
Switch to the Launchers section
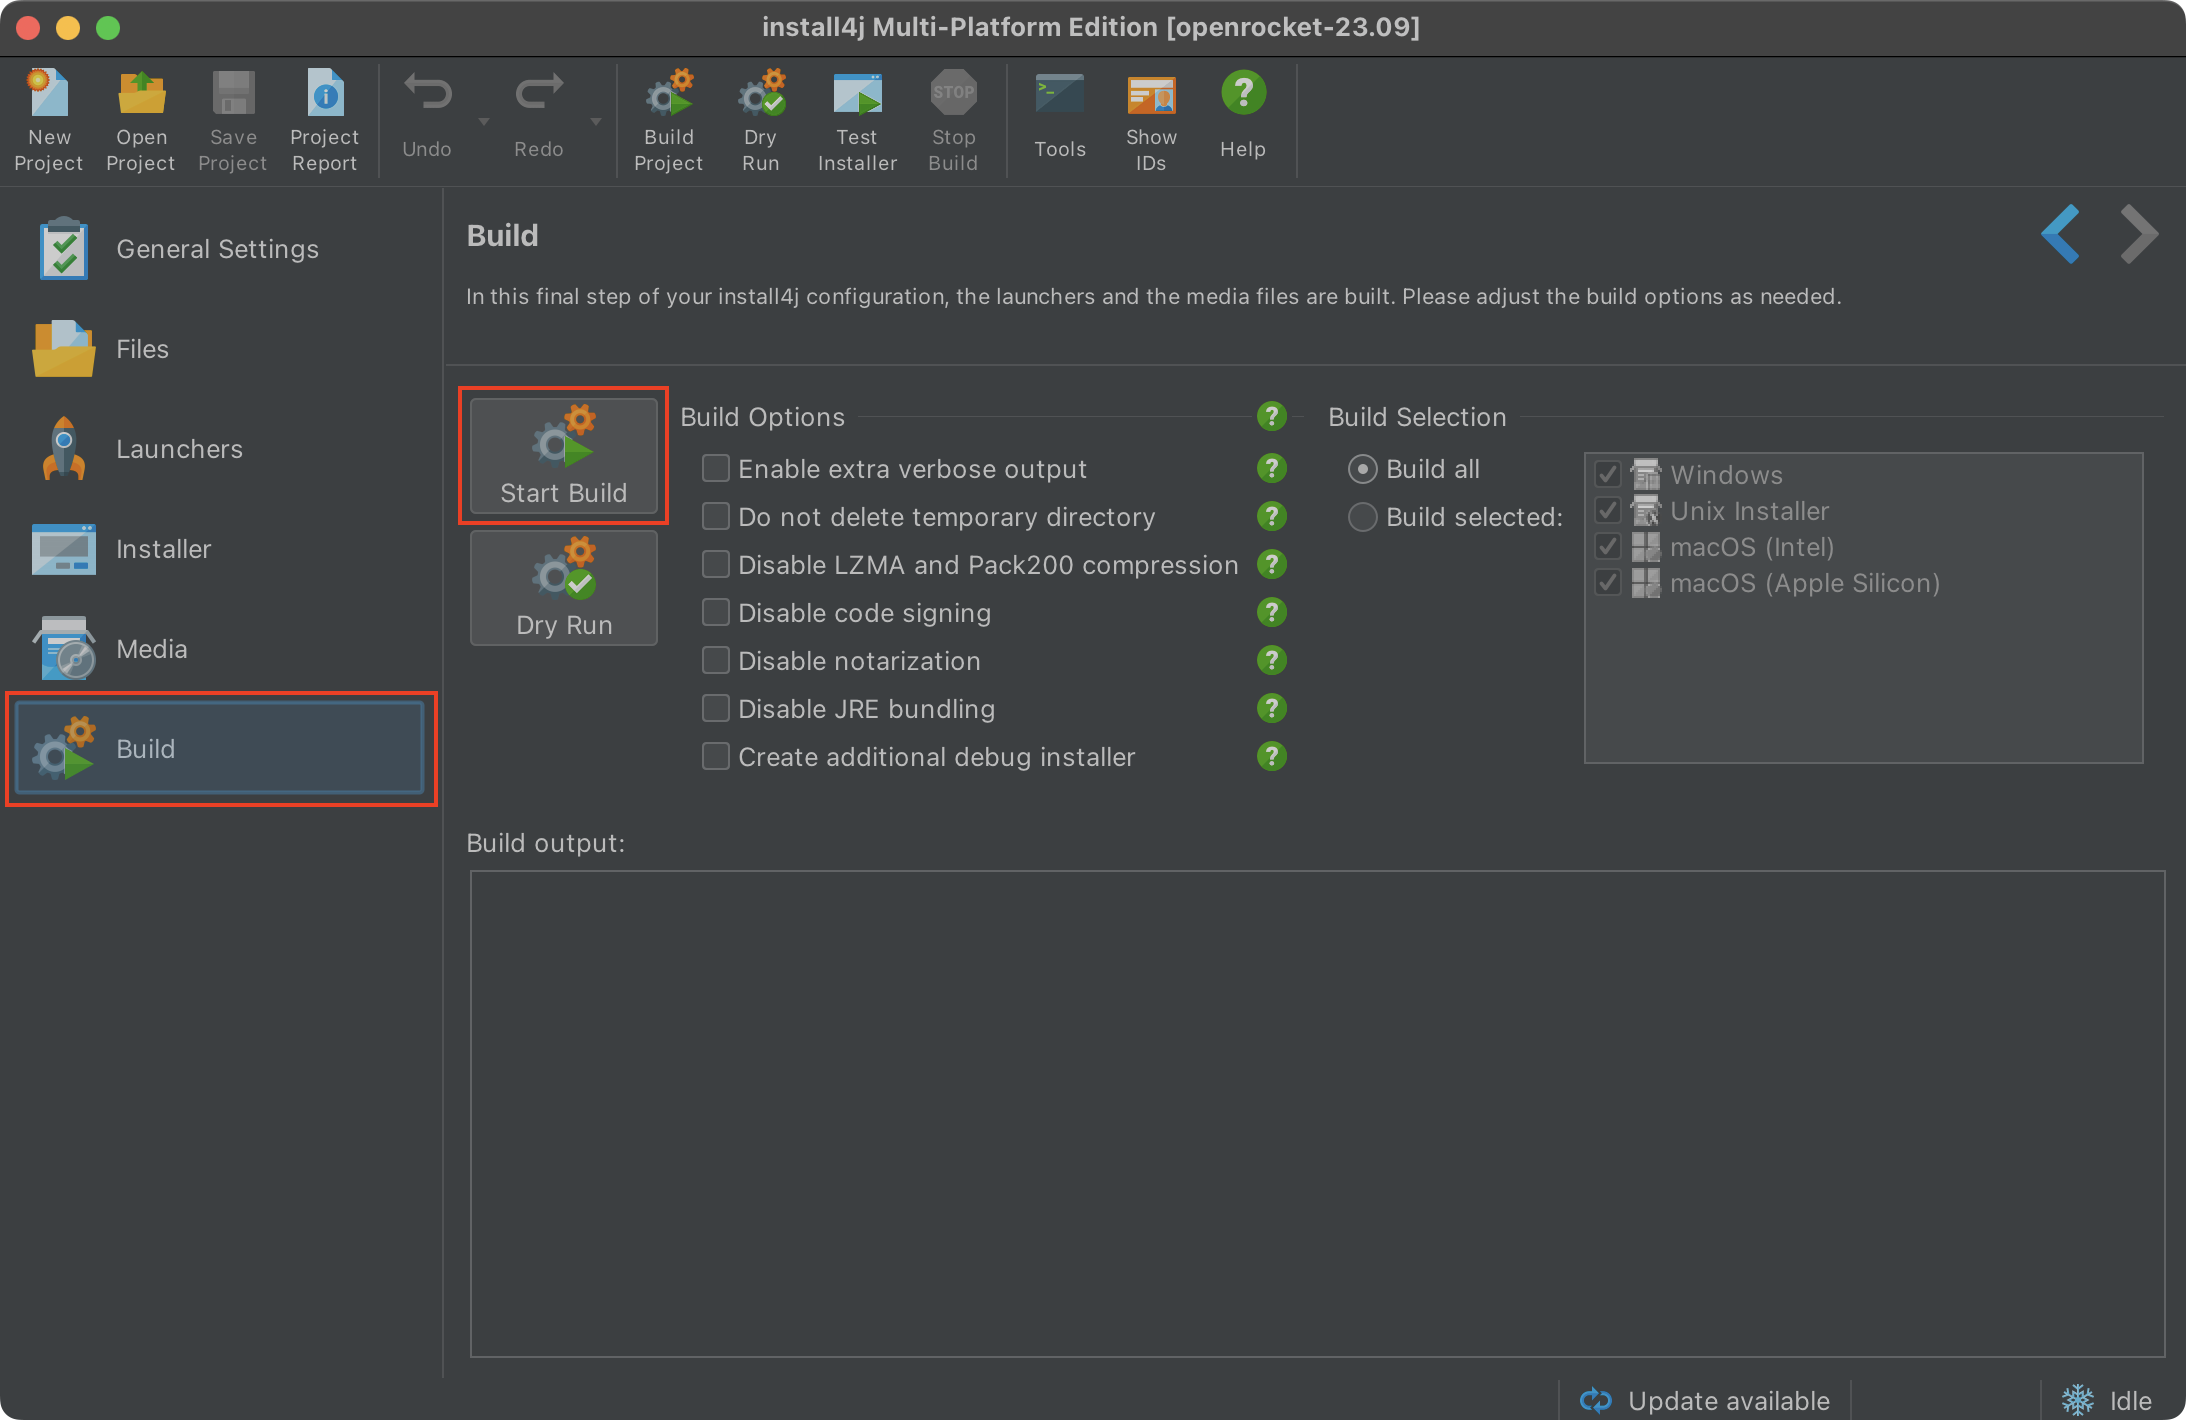[x=178, y=449]
